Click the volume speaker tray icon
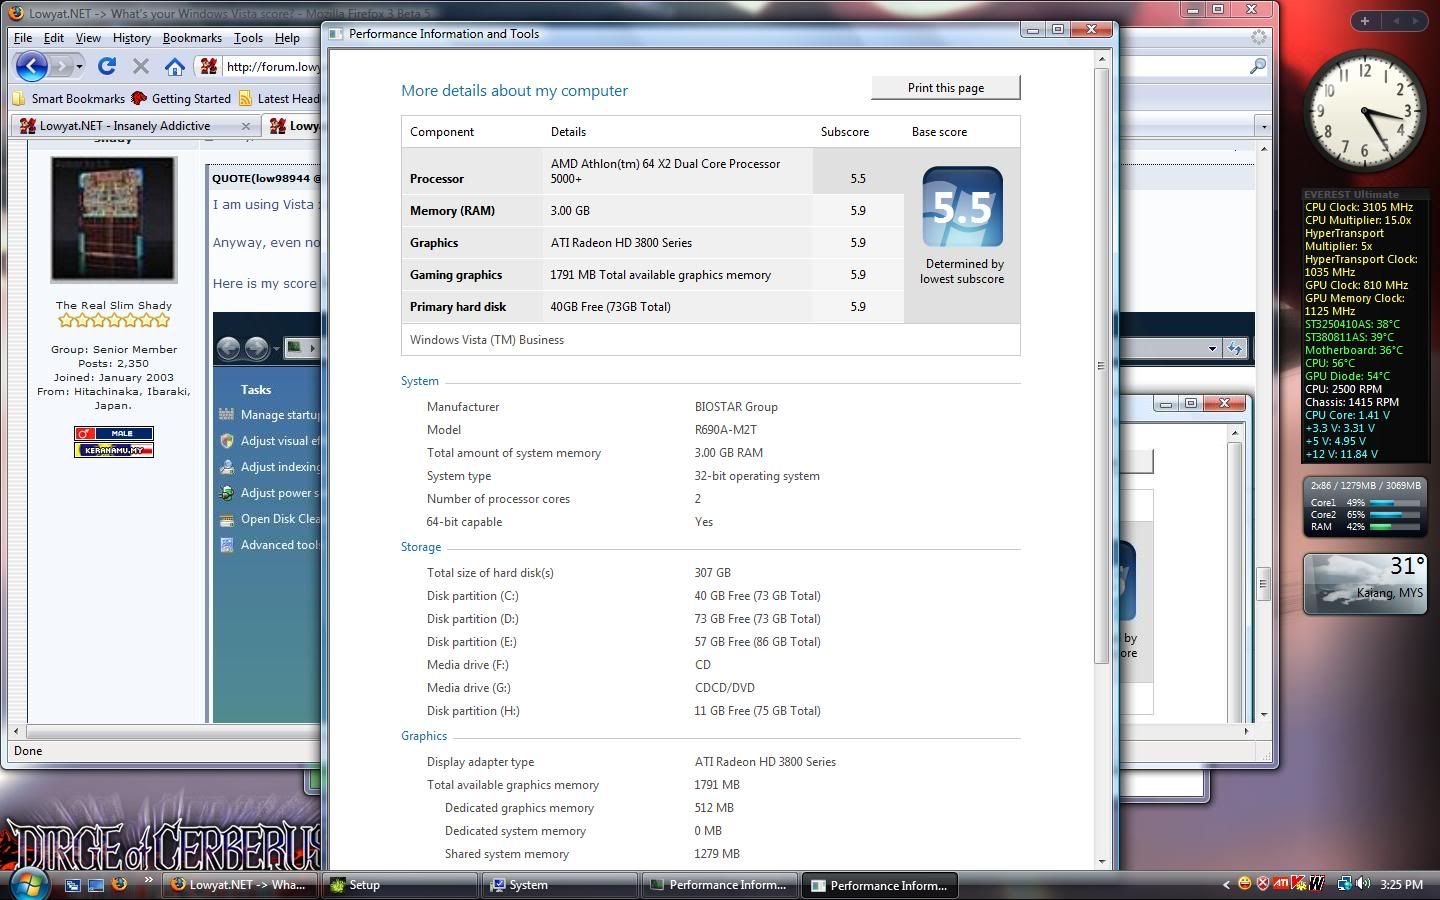This screenshot has width=1440, height=900. tap(1363, 884)
